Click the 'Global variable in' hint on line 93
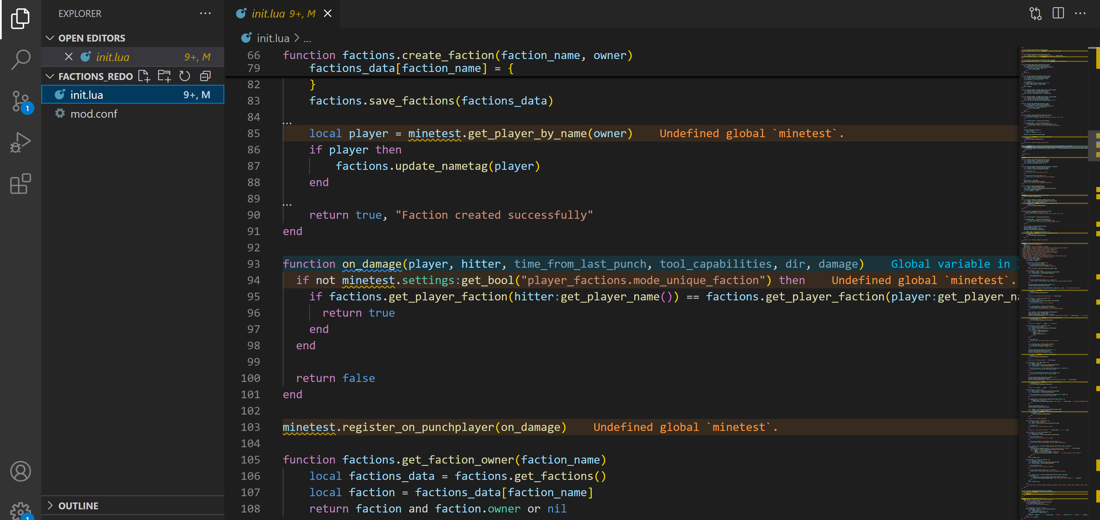The image size is (1100, 520). pos(953,264)
